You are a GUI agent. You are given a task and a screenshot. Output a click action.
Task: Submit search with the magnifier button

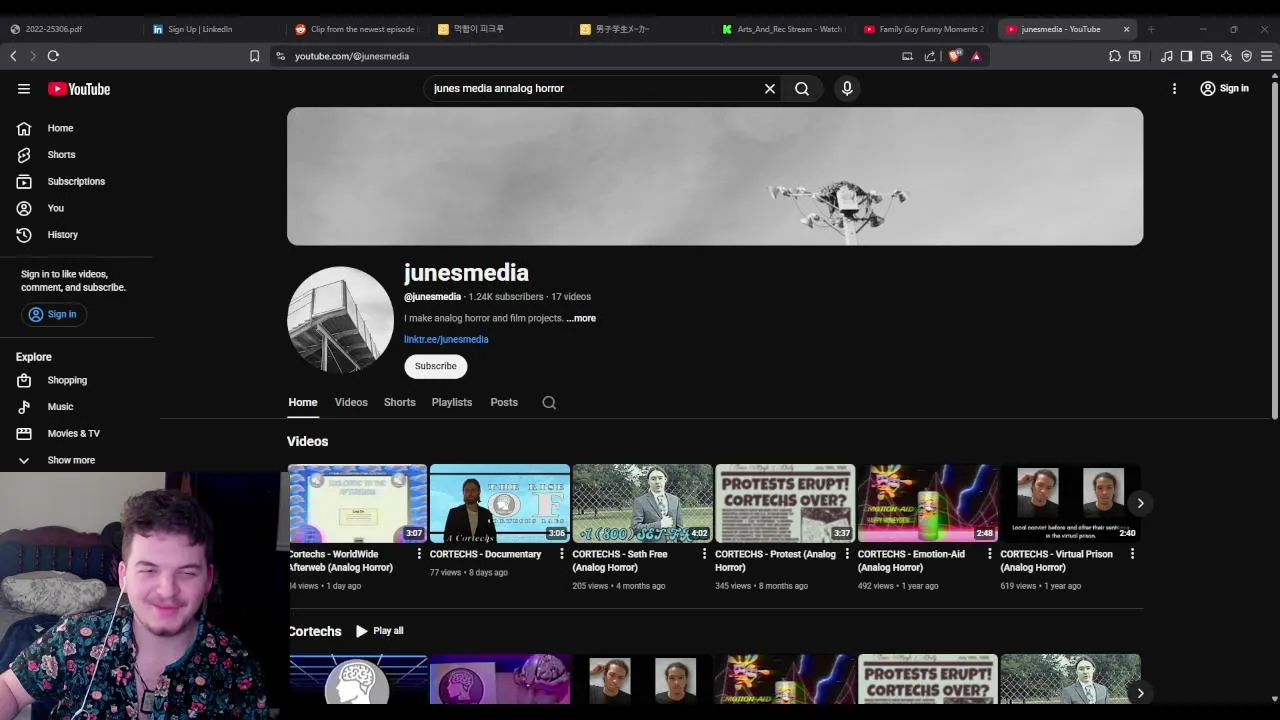[x=802, y=89]
